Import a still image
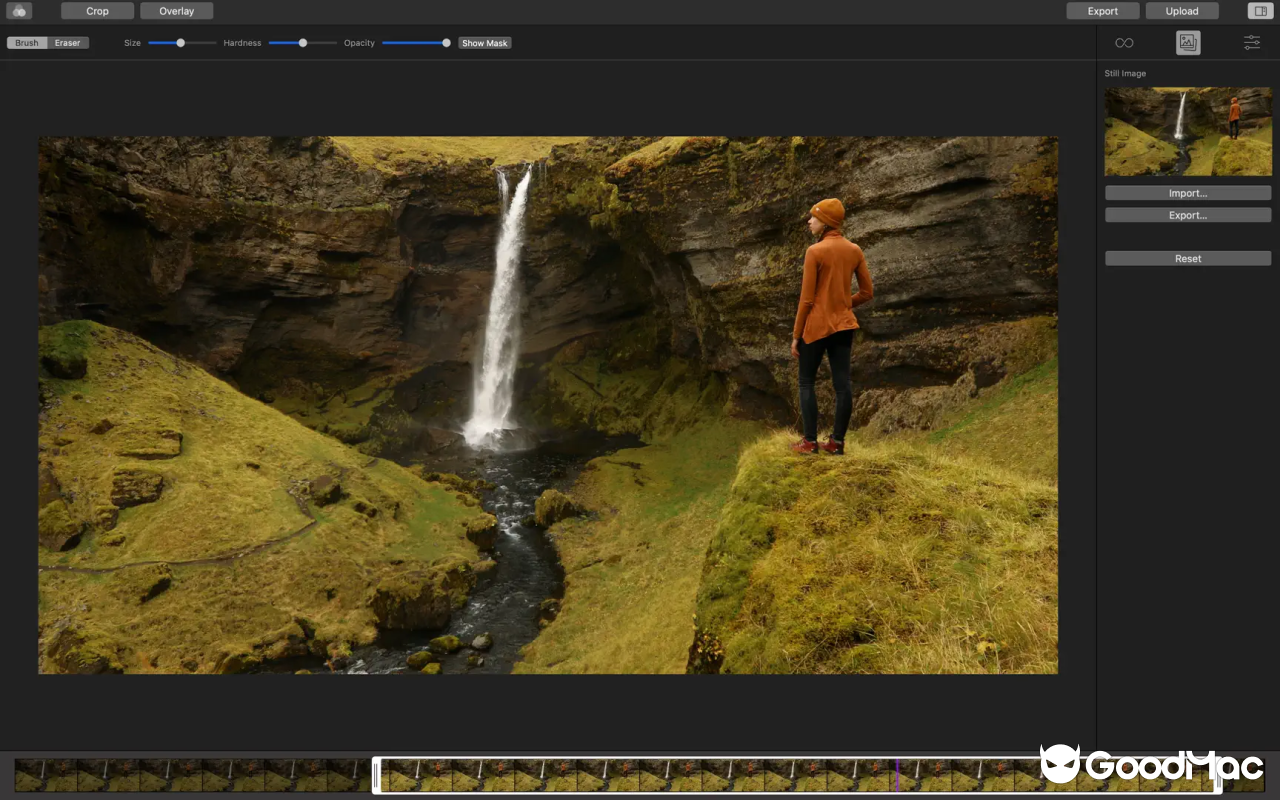The height and width of the screenshot is (800, 1280). pos(1187,192)
